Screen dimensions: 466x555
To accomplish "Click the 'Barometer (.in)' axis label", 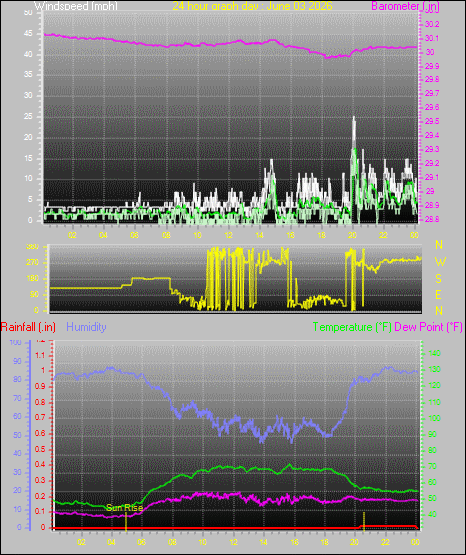I will tap(405, 6).
